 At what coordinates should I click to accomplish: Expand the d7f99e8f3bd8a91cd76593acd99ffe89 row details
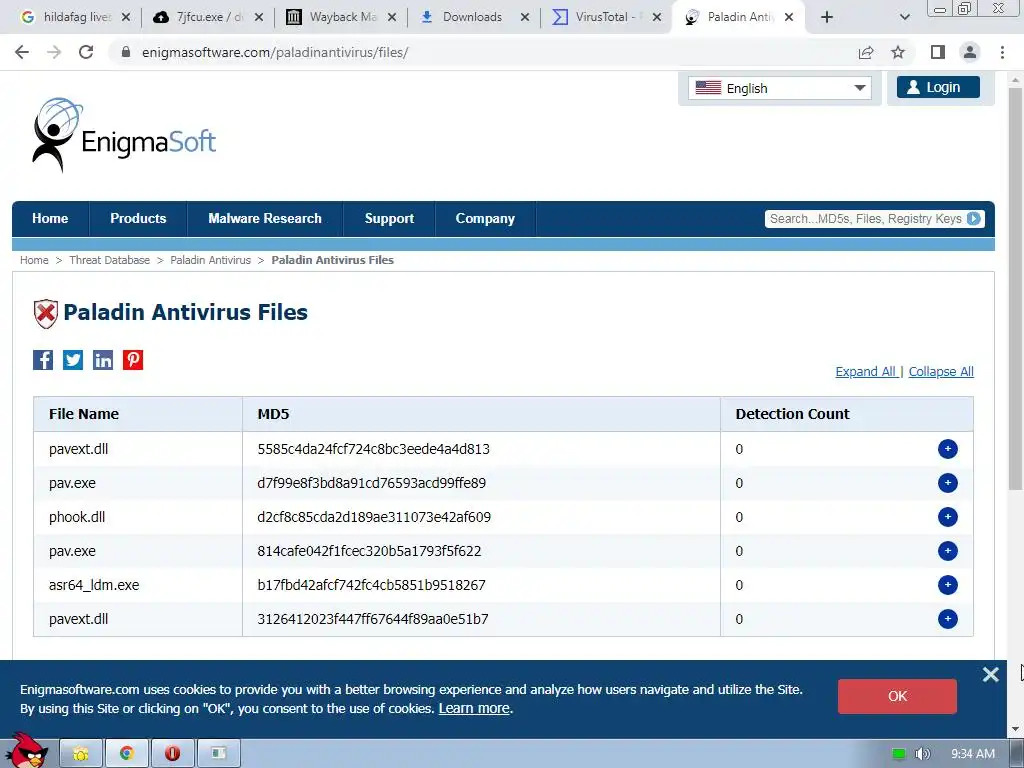(x=948, y=483)
